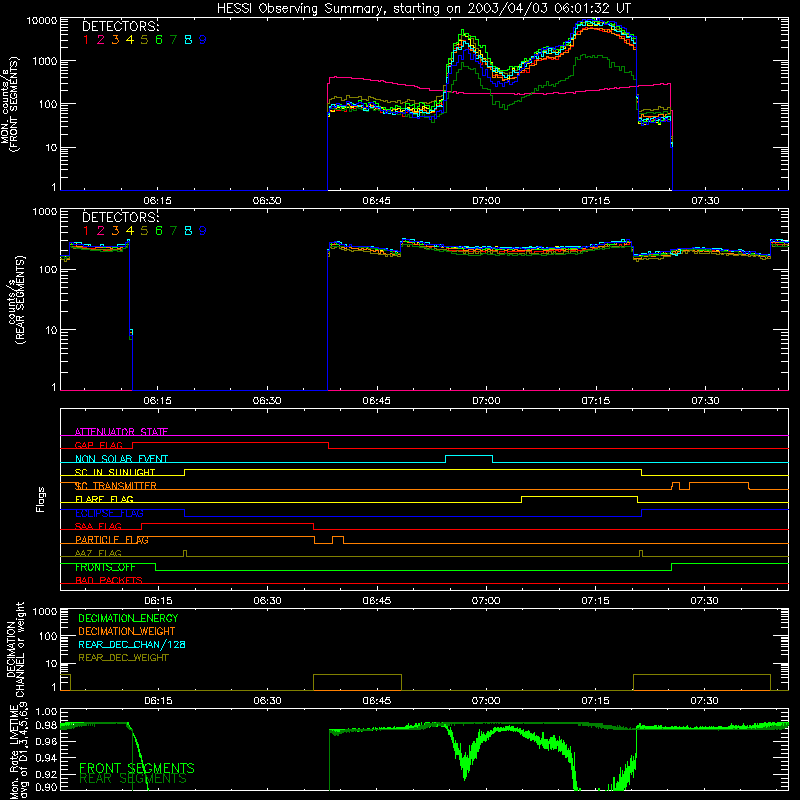Select detector 7 legend number in rear segments plot
This screenshot has height=800, width=800.
[x=173, y=231]
